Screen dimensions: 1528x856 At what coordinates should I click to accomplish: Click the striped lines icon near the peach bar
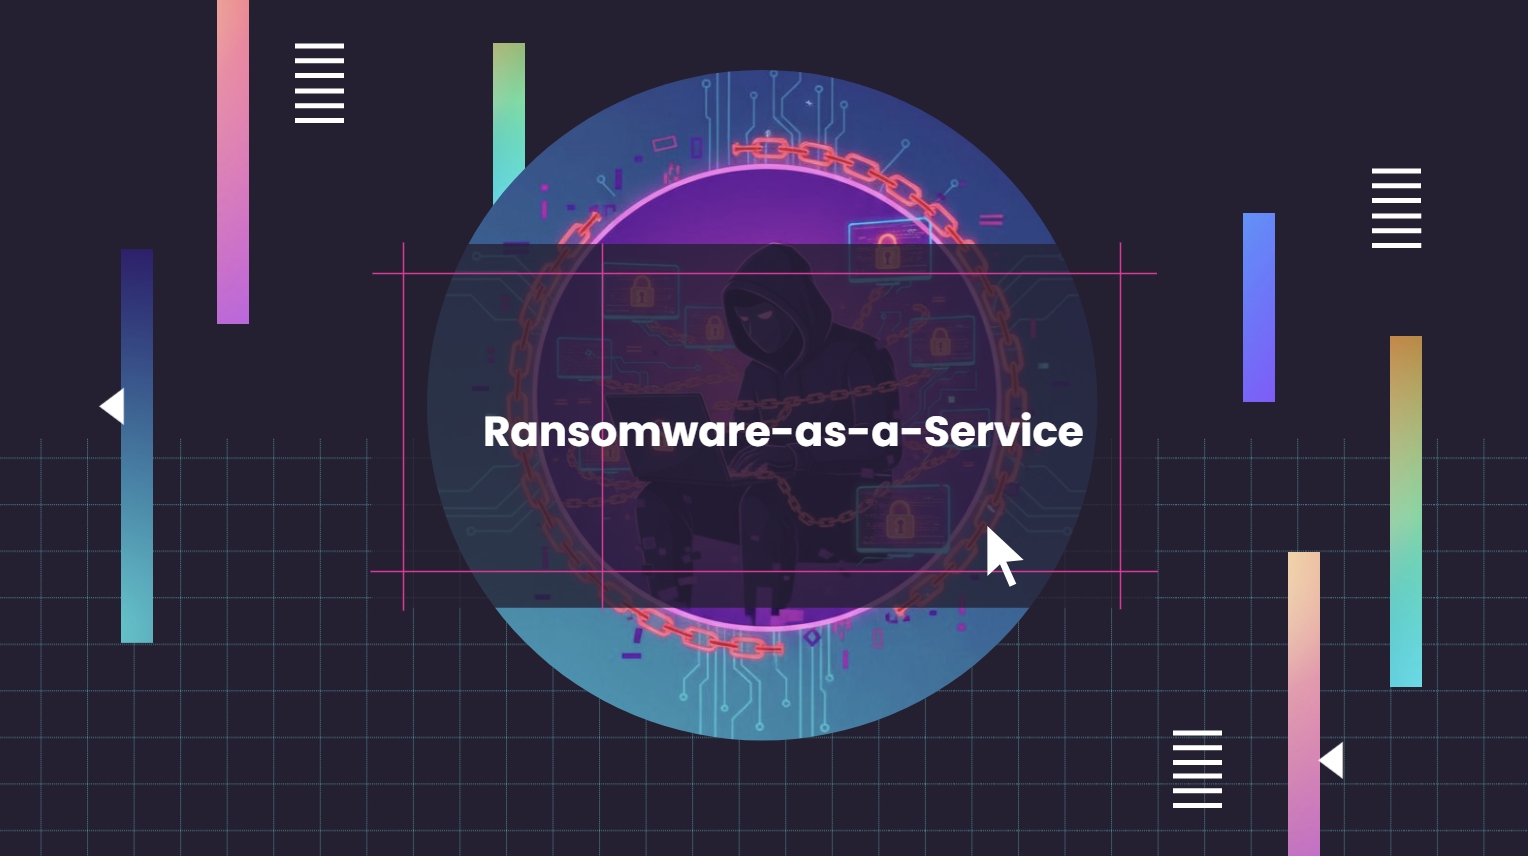click(x=1197, y=769)
